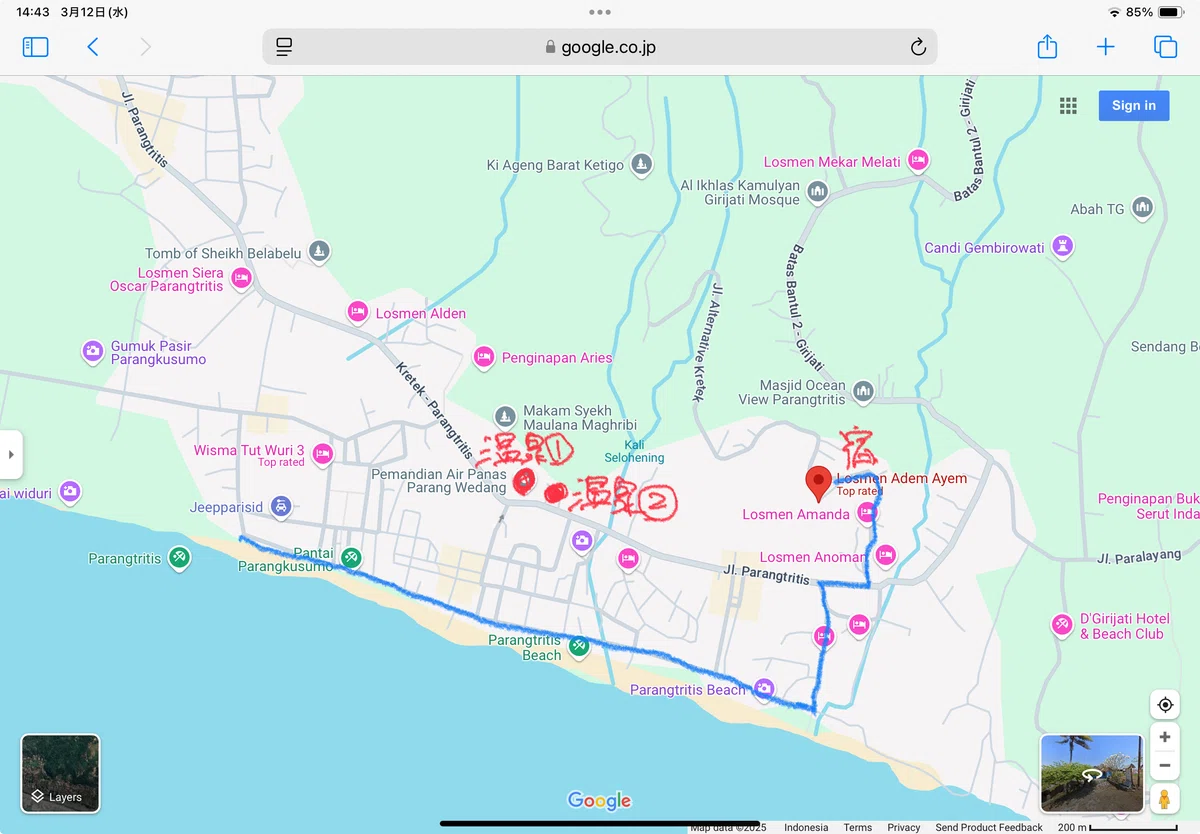Image resolution: width=1200 pixels, height=834 pixels.
Task: Click the Kali Selohening label
Action: [x=634, y=451]
